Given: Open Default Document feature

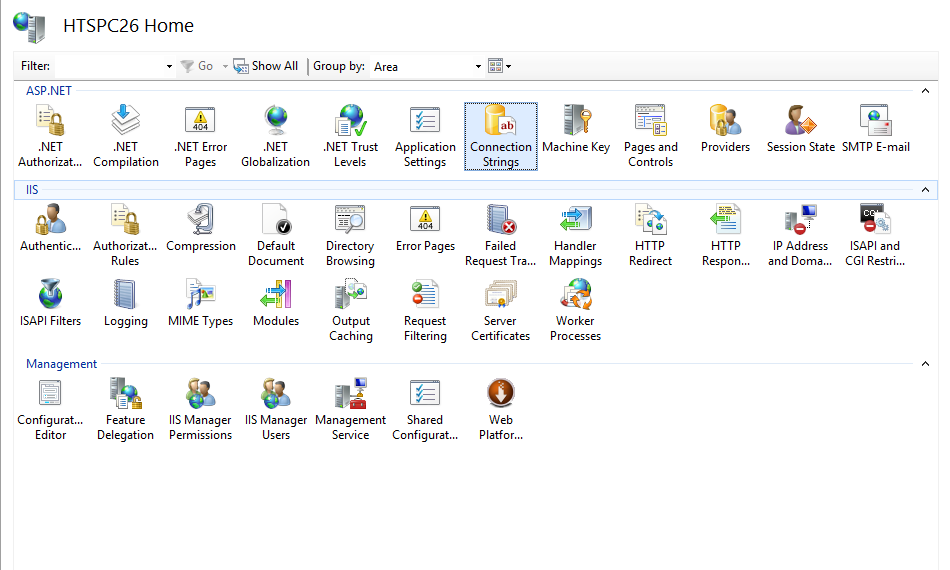Looking at the screenshot, I should coord(276,235).
